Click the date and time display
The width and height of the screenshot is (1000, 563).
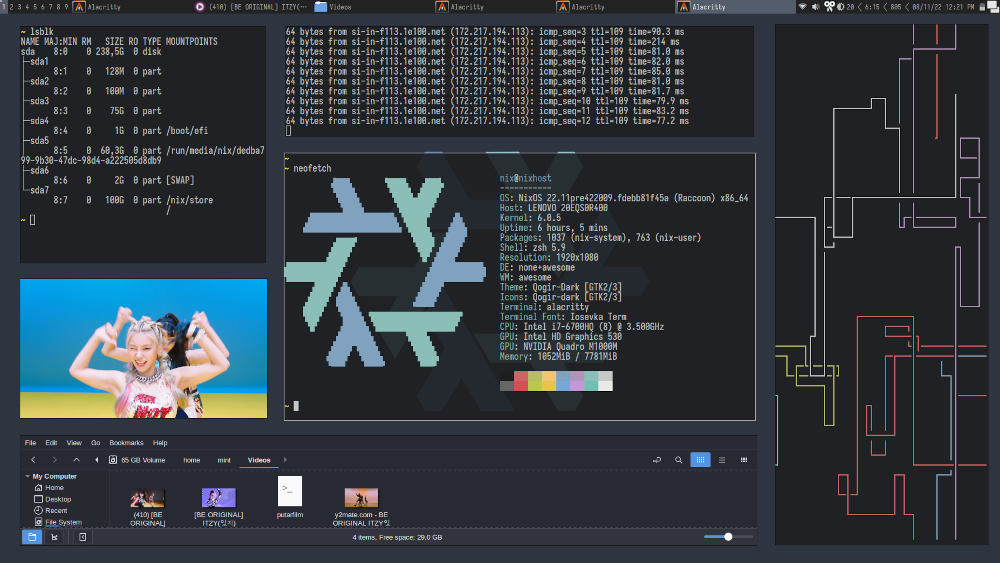943,6
